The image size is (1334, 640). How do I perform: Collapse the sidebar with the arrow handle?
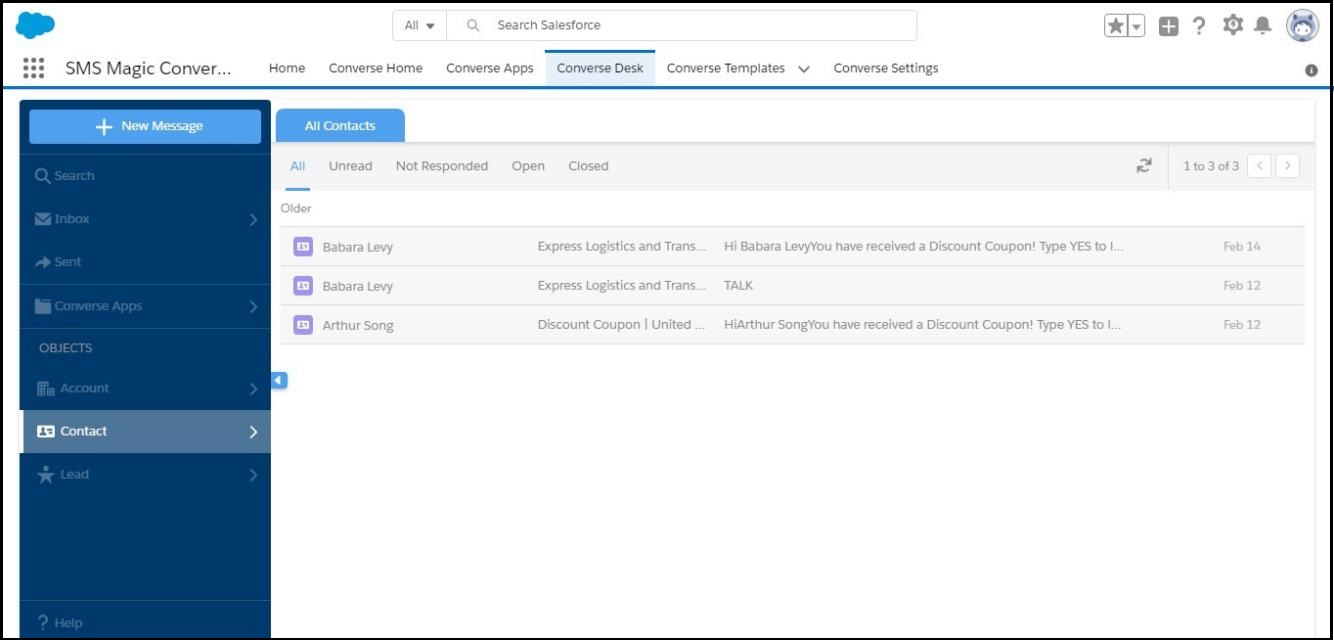(x=279, y=380)
